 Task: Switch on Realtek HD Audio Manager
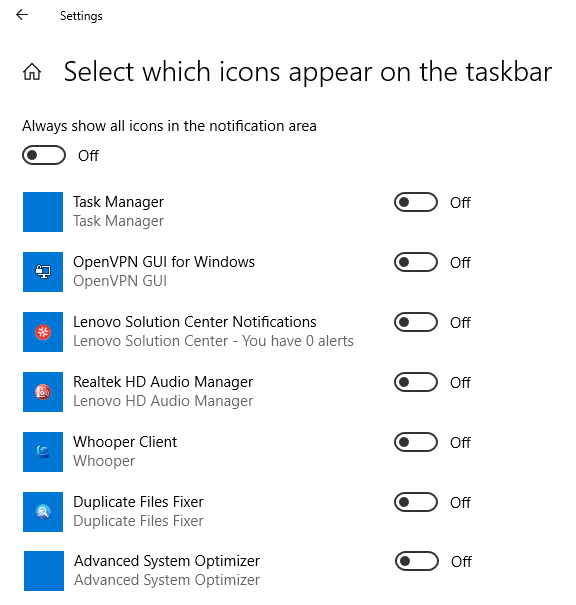click(416, 382)
